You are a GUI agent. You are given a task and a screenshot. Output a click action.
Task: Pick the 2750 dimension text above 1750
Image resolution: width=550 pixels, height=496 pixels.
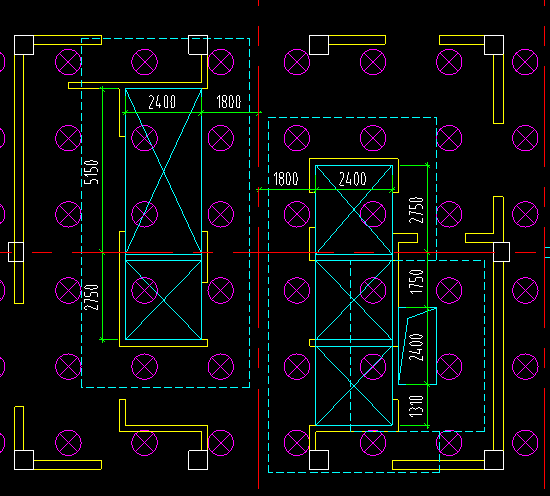click(x=416, y=210)
